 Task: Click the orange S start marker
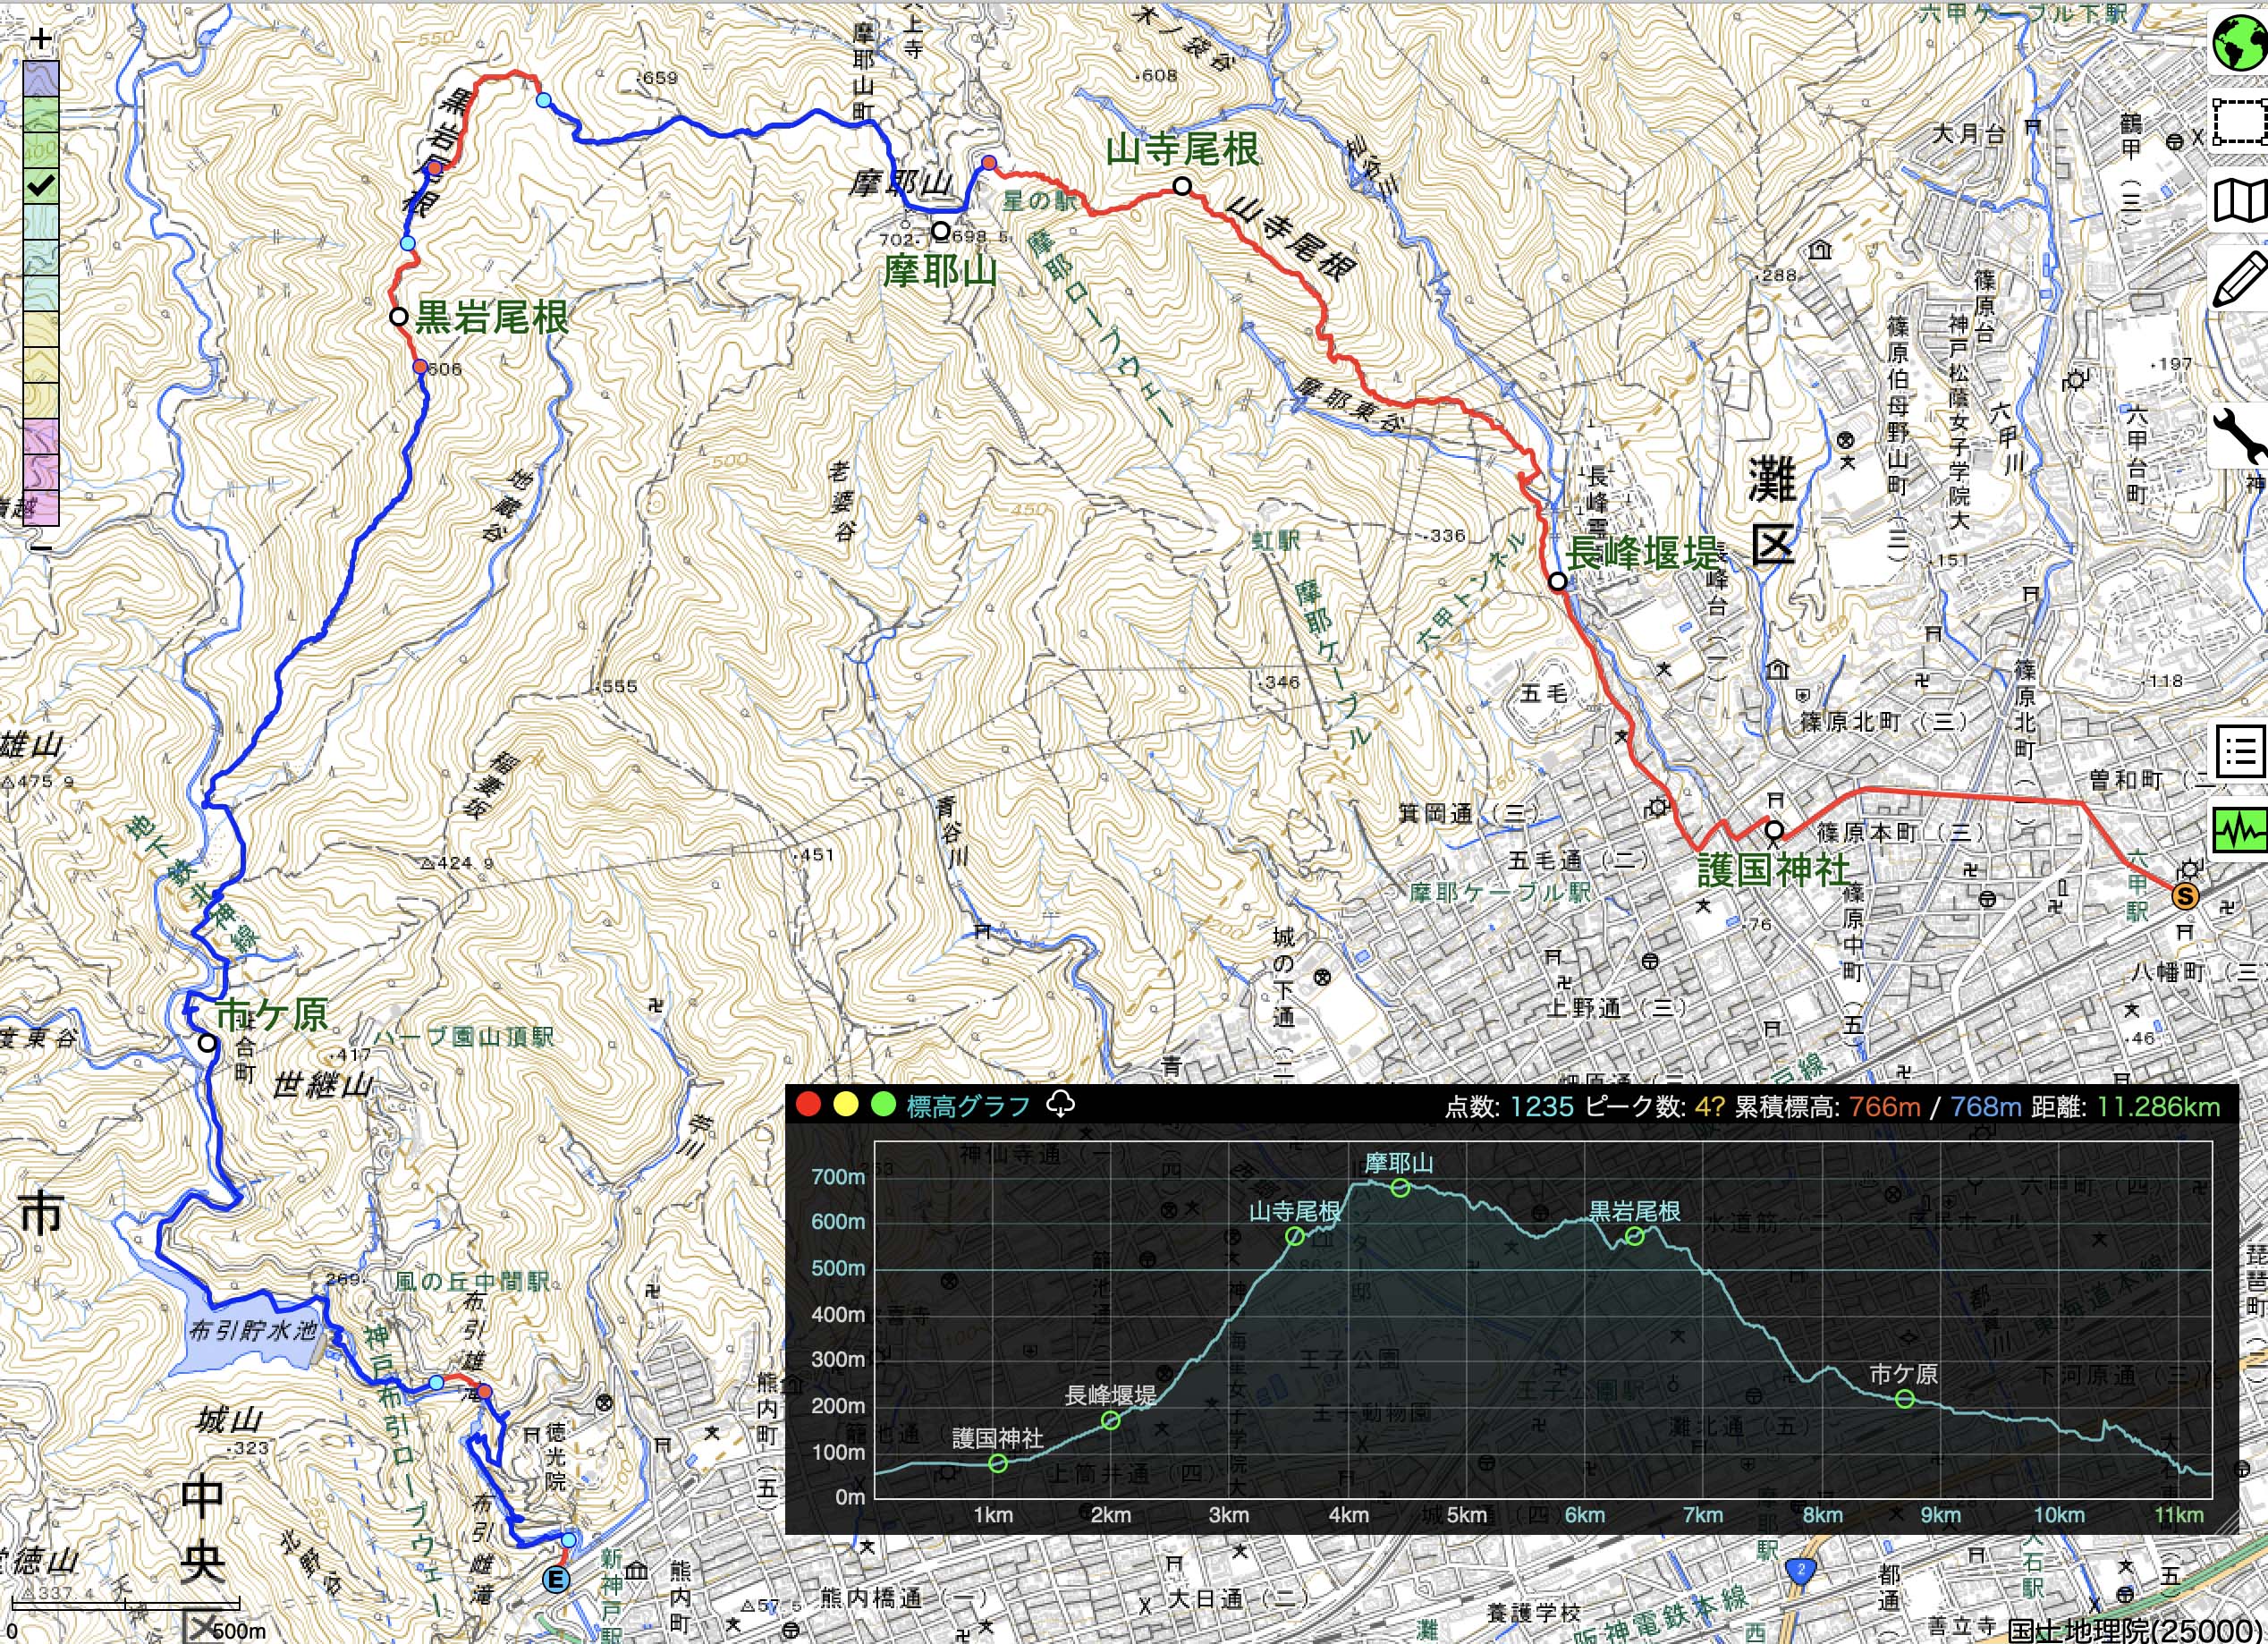[2186, 895]
